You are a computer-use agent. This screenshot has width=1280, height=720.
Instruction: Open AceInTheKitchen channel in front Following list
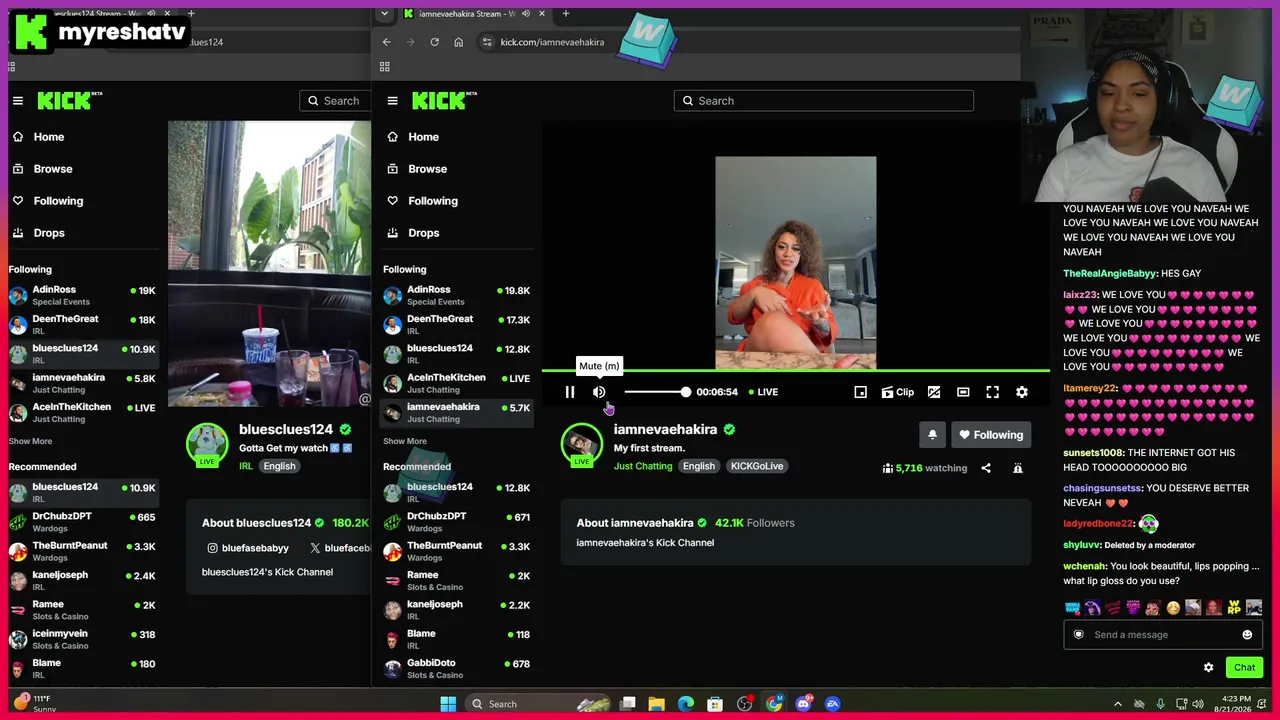457,383
